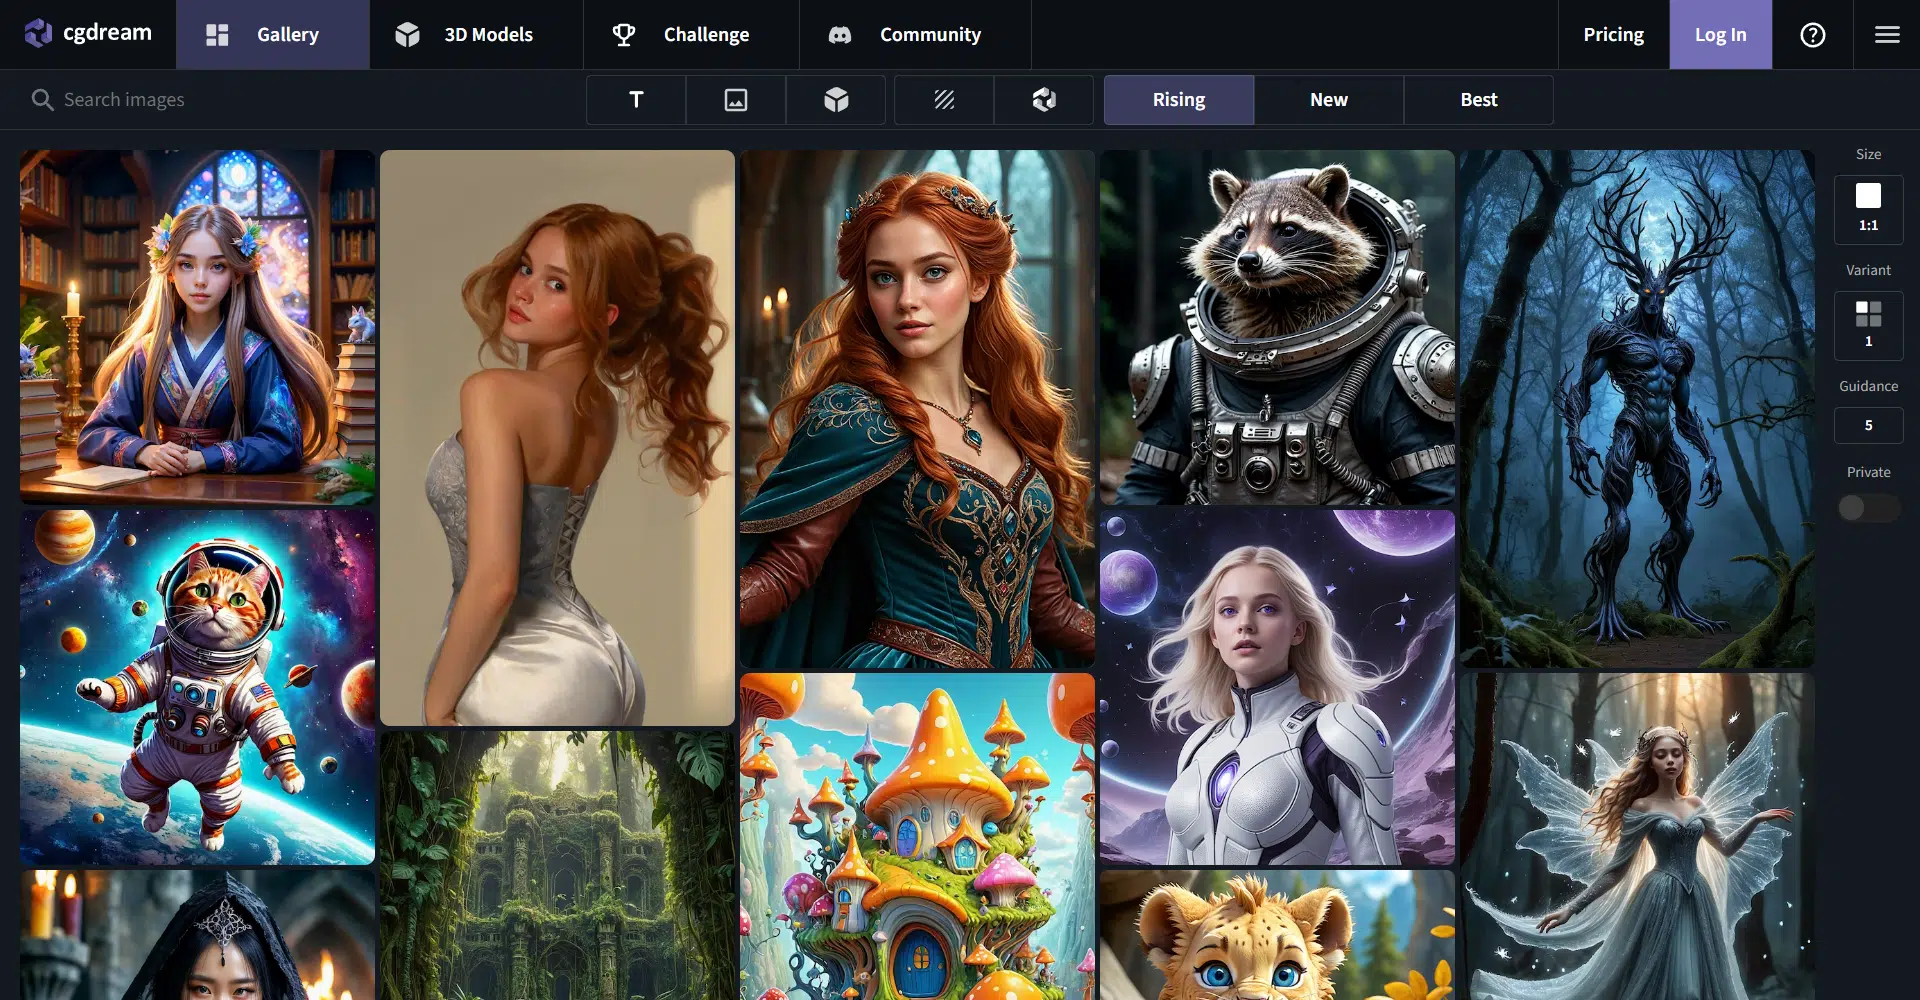Switch to the New tab
The image size is (1920, 1000).
1328,100
